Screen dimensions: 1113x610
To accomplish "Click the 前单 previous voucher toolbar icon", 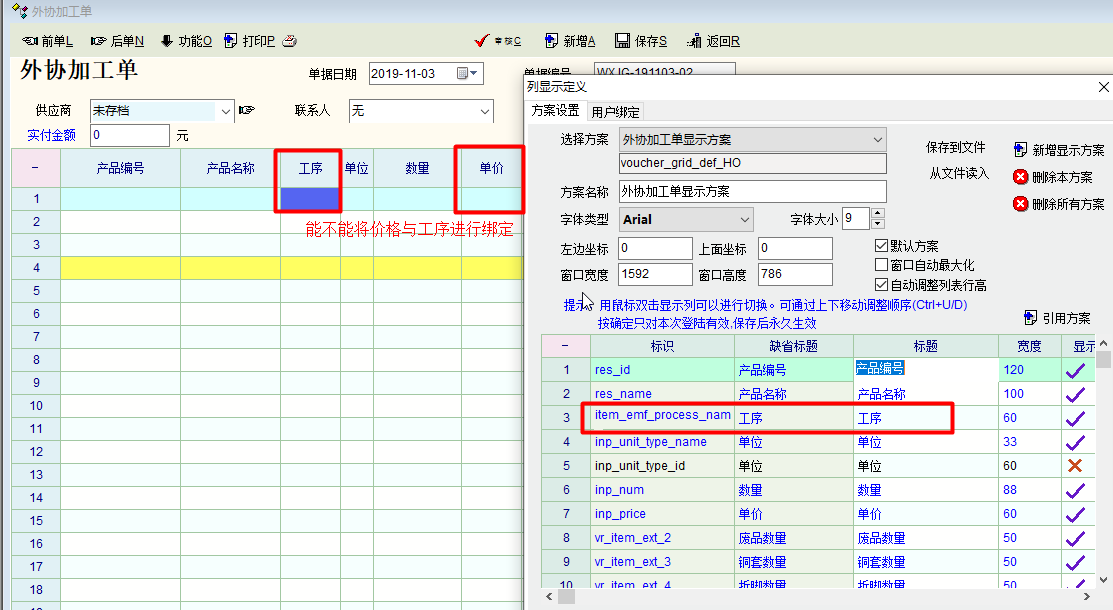I will [30, 41].
